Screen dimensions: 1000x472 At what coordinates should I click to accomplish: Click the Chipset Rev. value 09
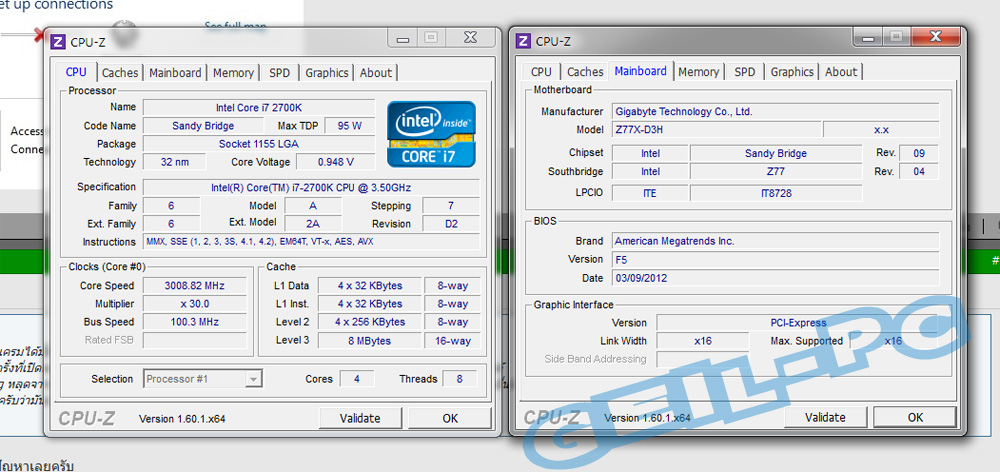pyautogui.click(x=919, y=153)
